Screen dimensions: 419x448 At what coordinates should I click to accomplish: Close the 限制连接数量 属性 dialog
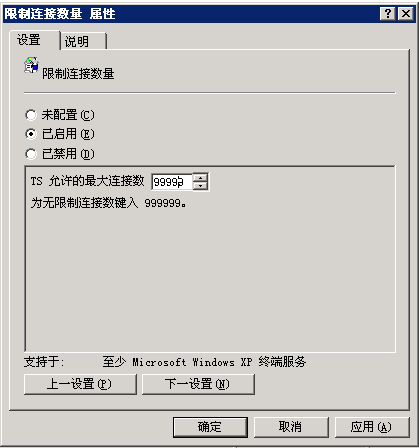tap(406, 14)
